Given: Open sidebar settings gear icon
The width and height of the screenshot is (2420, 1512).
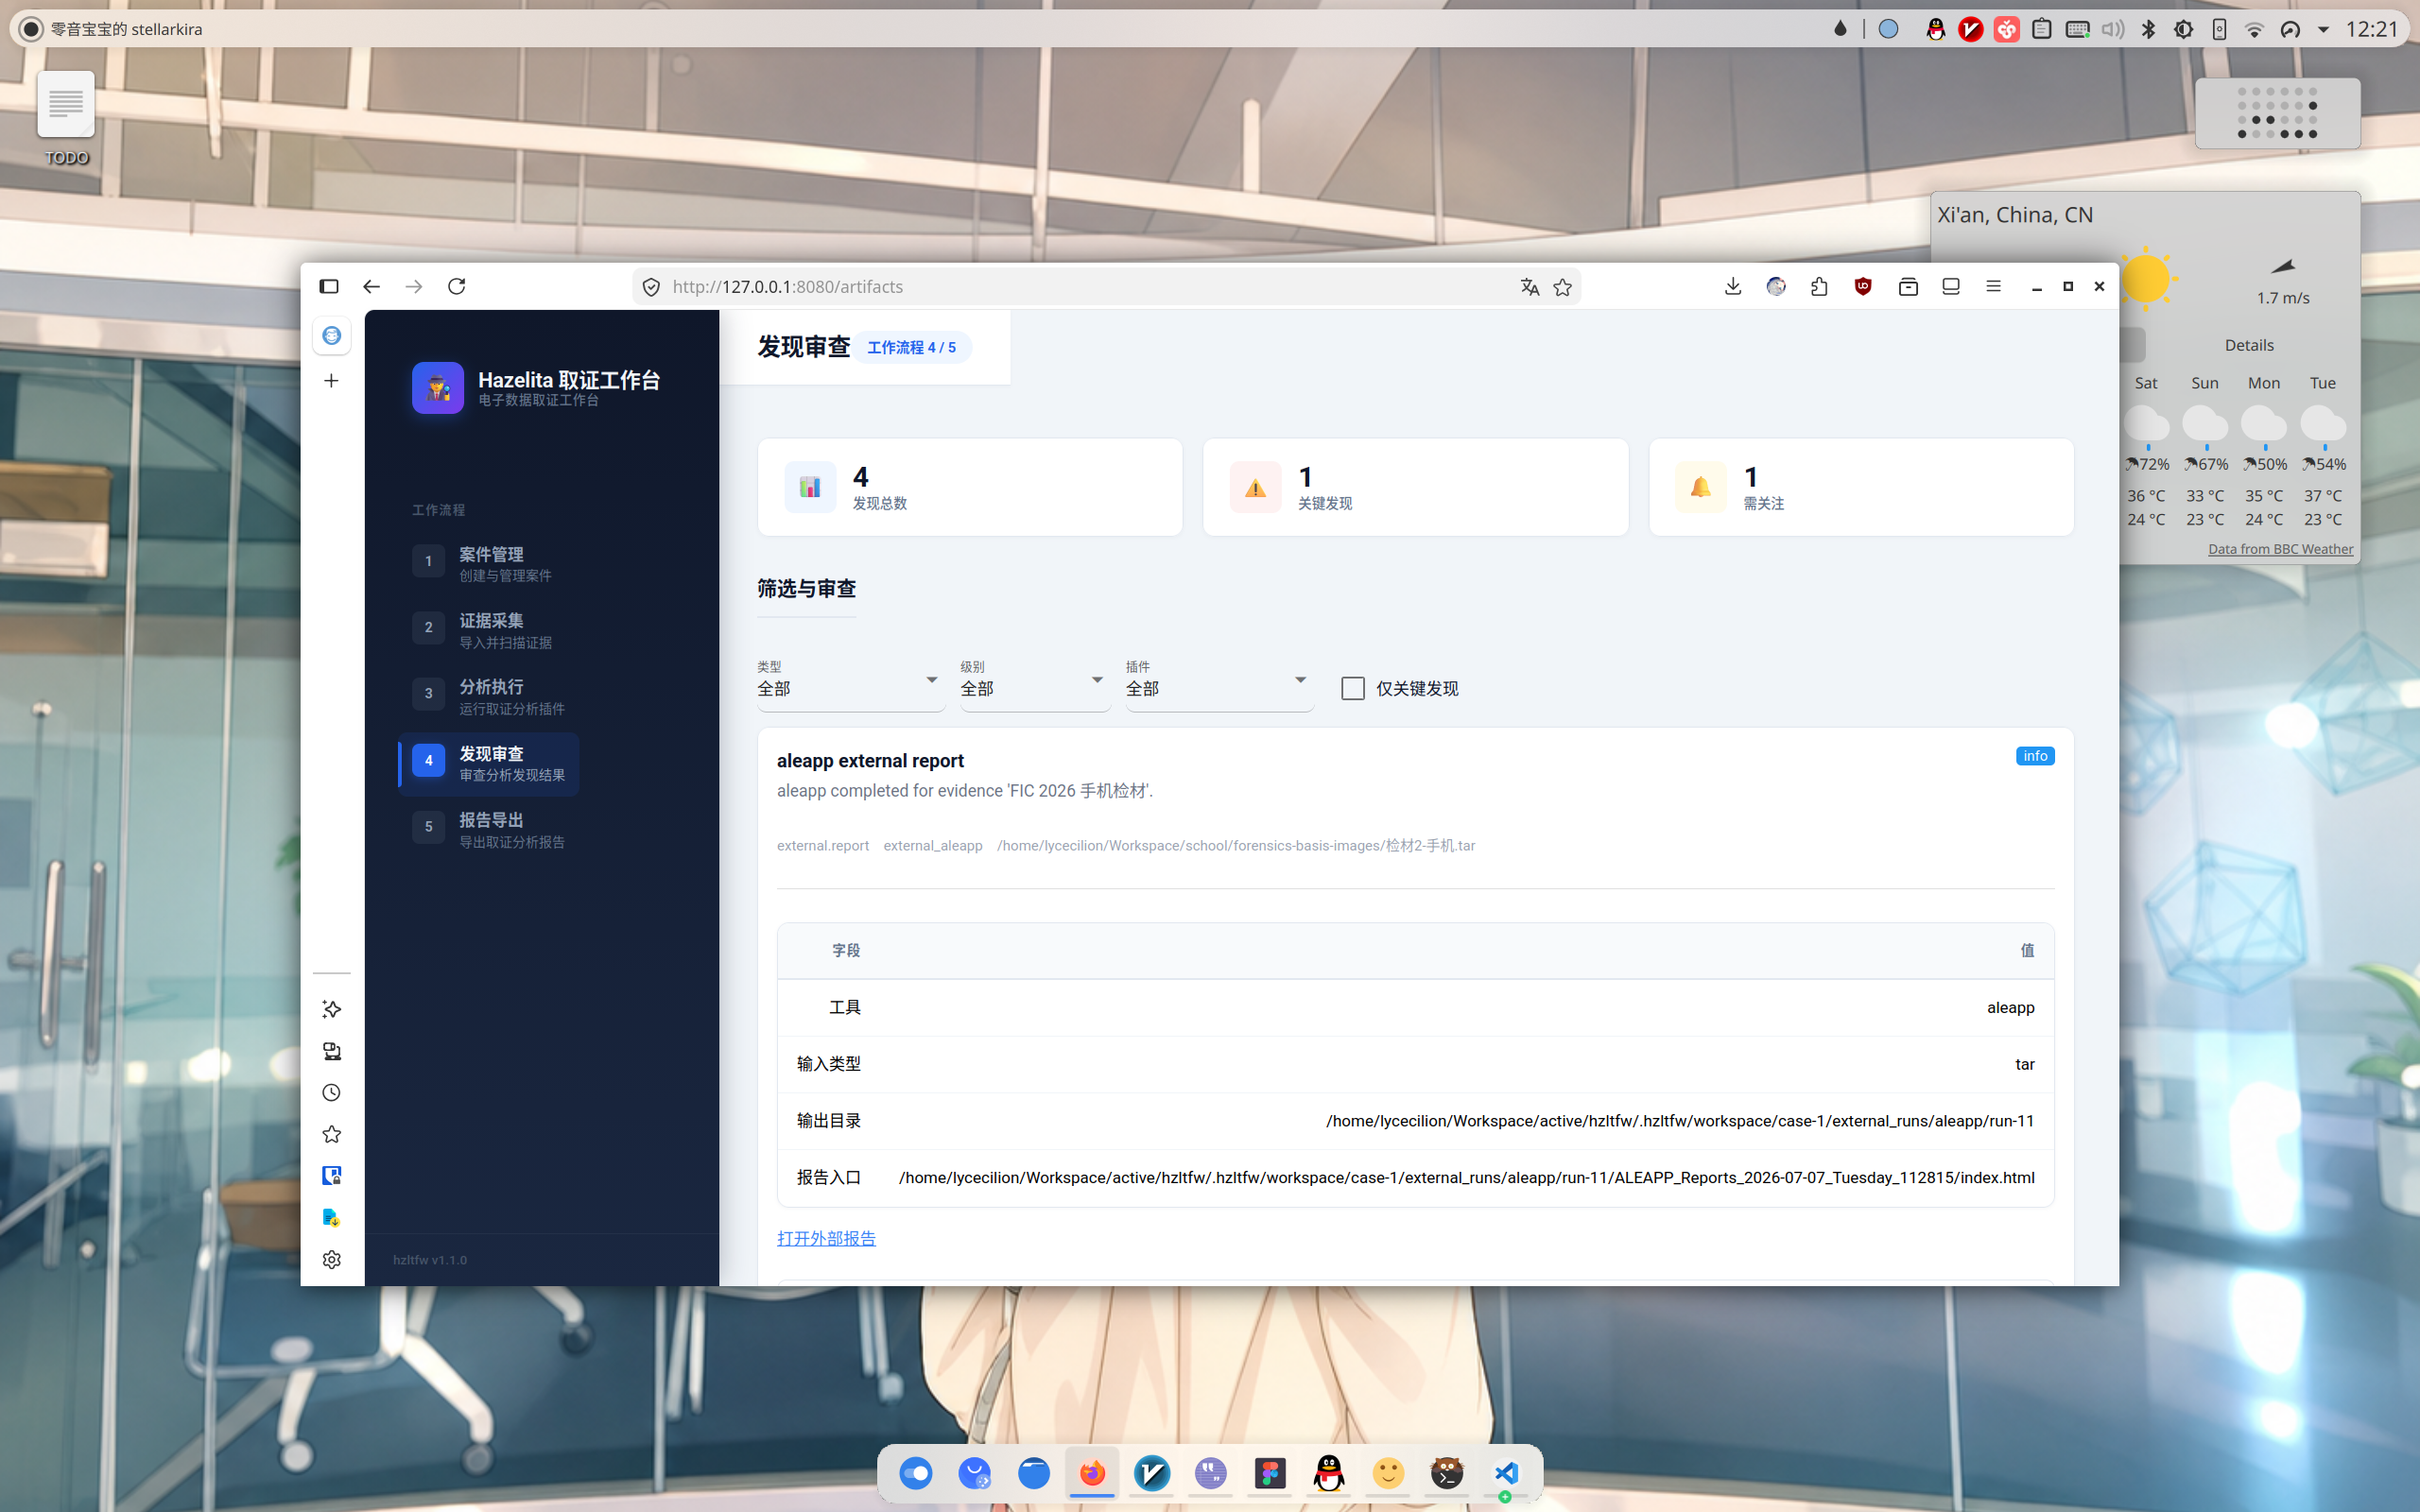Looking at the screenshot, I should tap(331, 1260).
